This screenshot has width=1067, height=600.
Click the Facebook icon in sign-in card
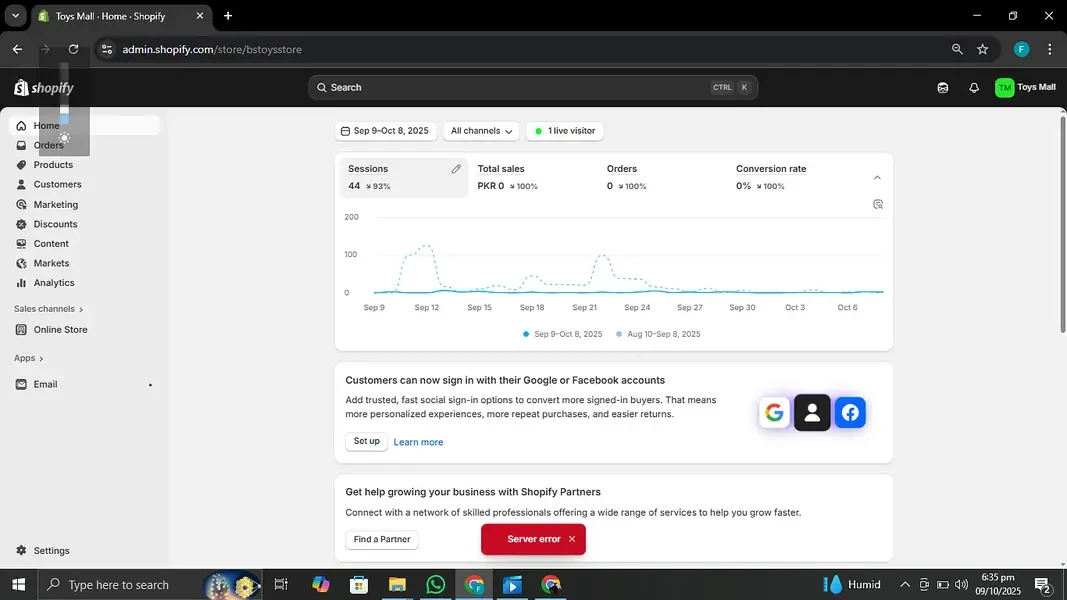tap(849, 413)
